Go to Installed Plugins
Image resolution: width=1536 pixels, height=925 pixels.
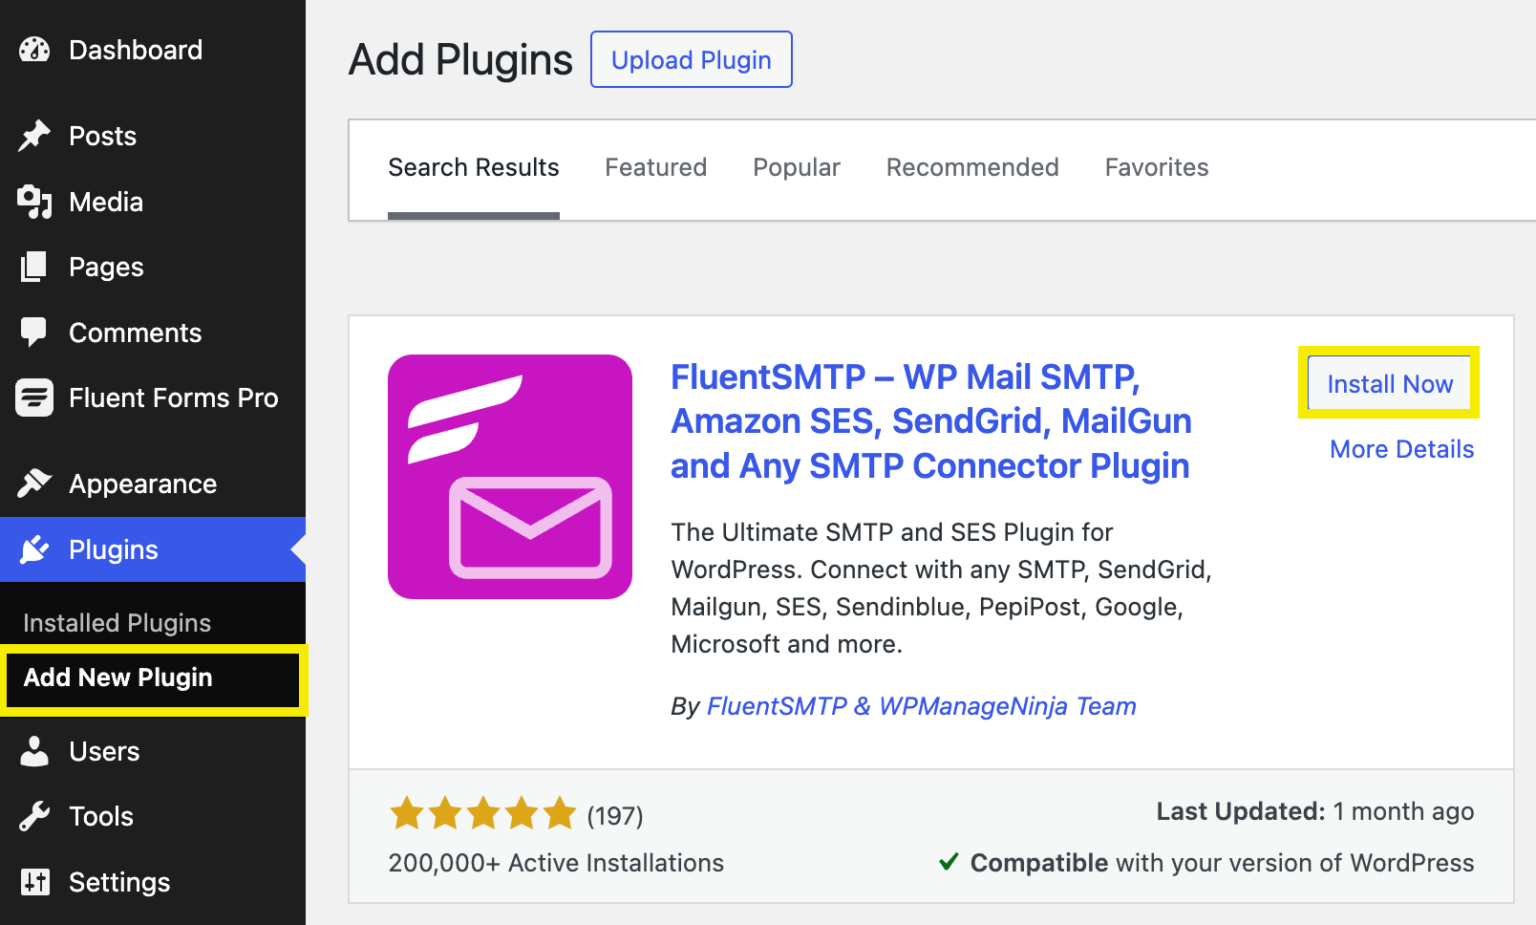pyautogui.click(x=117, y=622)
